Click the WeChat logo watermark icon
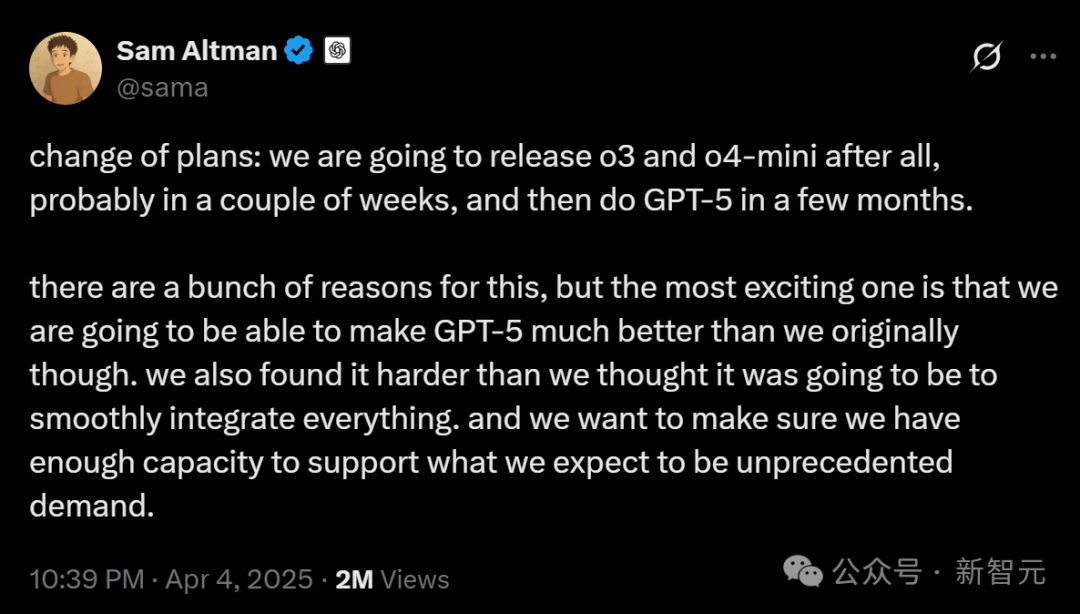 click(802, 572)
